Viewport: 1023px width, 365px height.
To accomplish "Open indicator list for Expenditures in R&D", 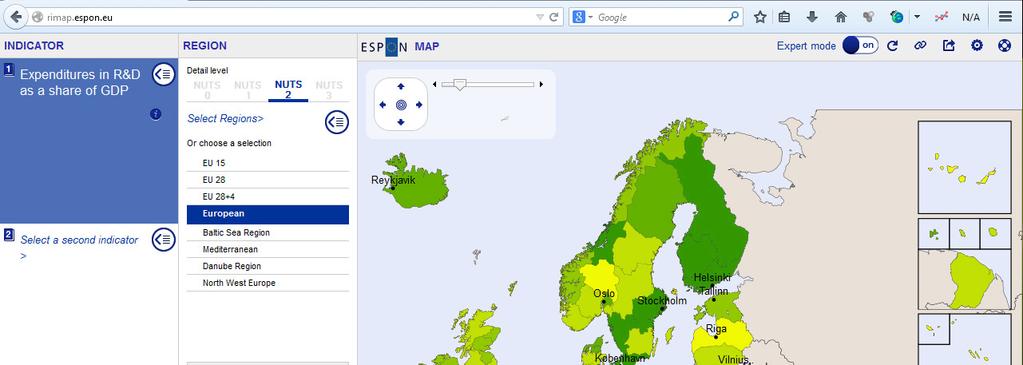I will pyautogui.click(x=164, y=74).
